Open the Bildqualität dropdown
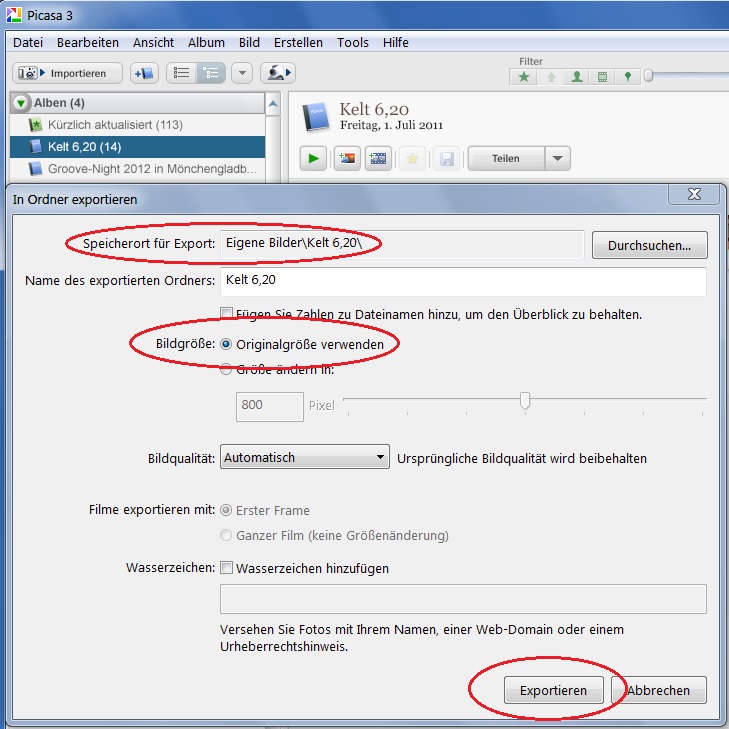 304,458
